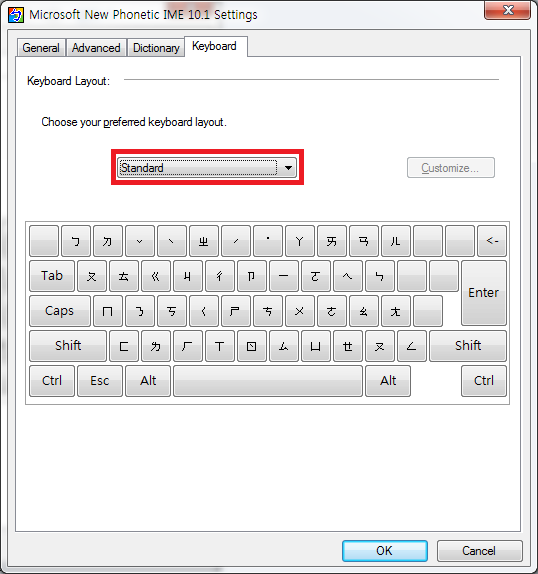Click the ㄆ key next to Tab
538x574 pixels.
(92, 276)
